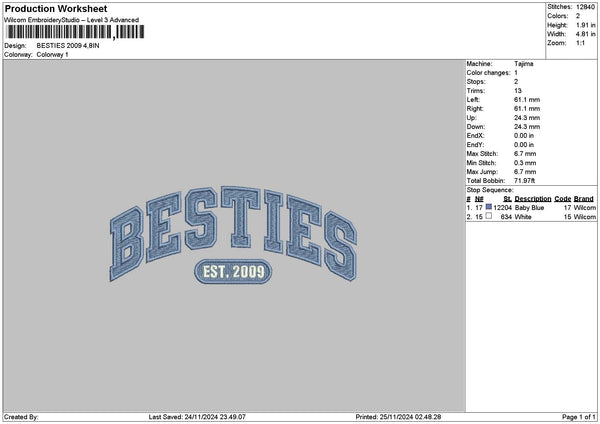This screenshot has height=424, width=600.
Task: Click the Last Saved timestamp
Action: coord(197,417)
